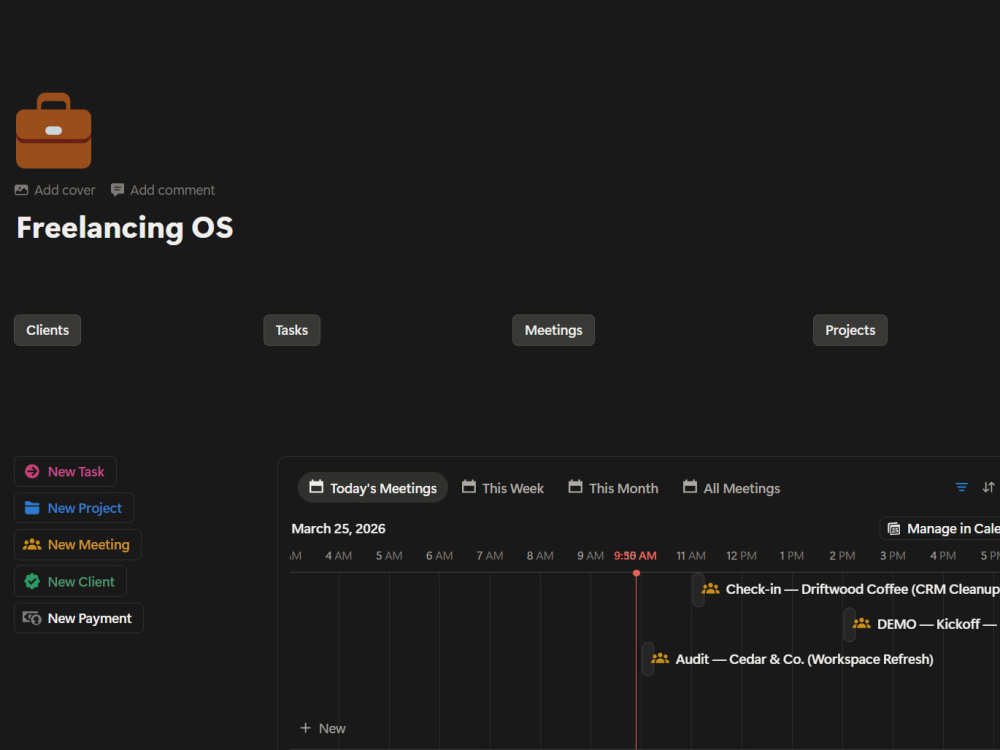Image resolution: width=1000 pixels, height=750 pixels.
Task: Click the plus icon next to New
Action: click(305, 728)
